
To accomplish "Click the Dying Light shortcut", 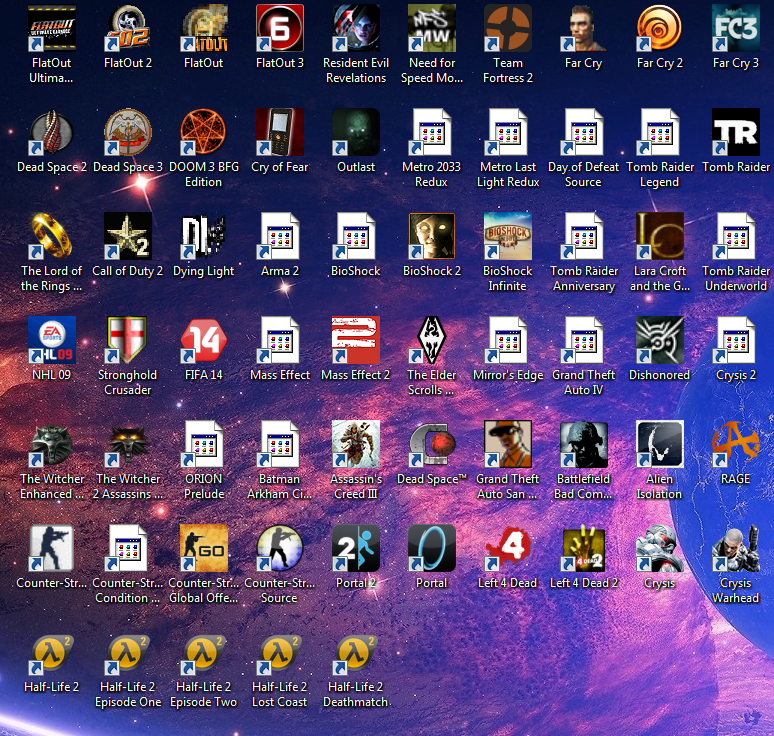I will [203, 237].
